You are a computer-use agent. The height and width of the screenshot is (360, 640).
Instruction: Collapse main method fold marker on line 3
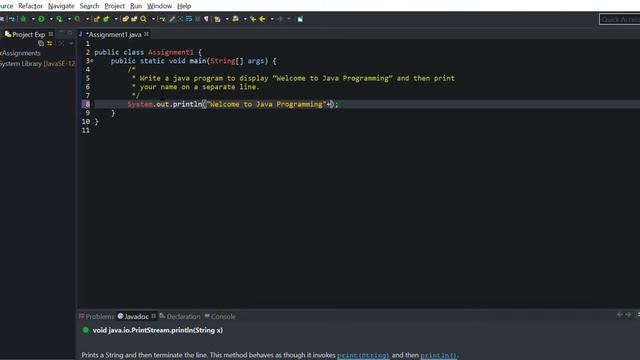92,61
